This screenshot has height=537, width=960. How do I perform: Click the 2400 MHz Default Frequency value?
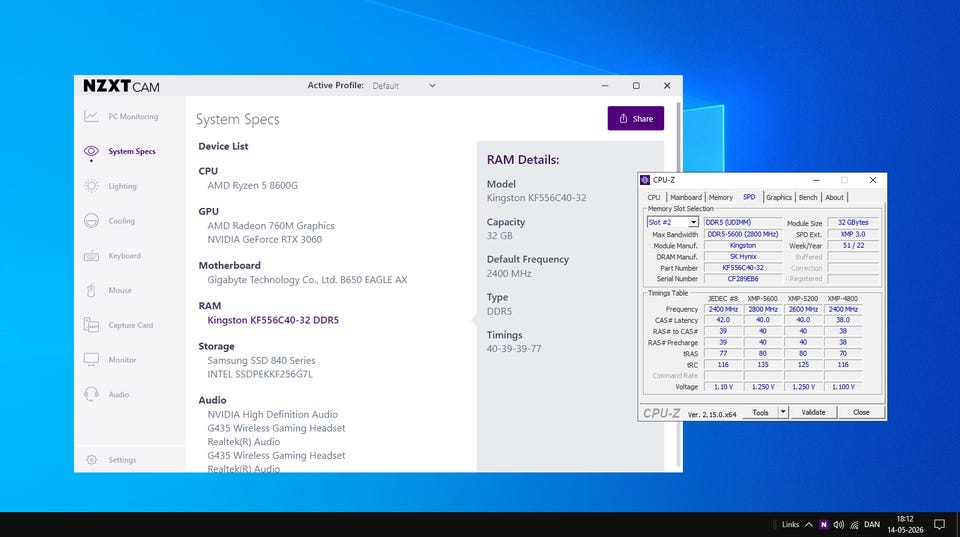(x=509, y=274)
